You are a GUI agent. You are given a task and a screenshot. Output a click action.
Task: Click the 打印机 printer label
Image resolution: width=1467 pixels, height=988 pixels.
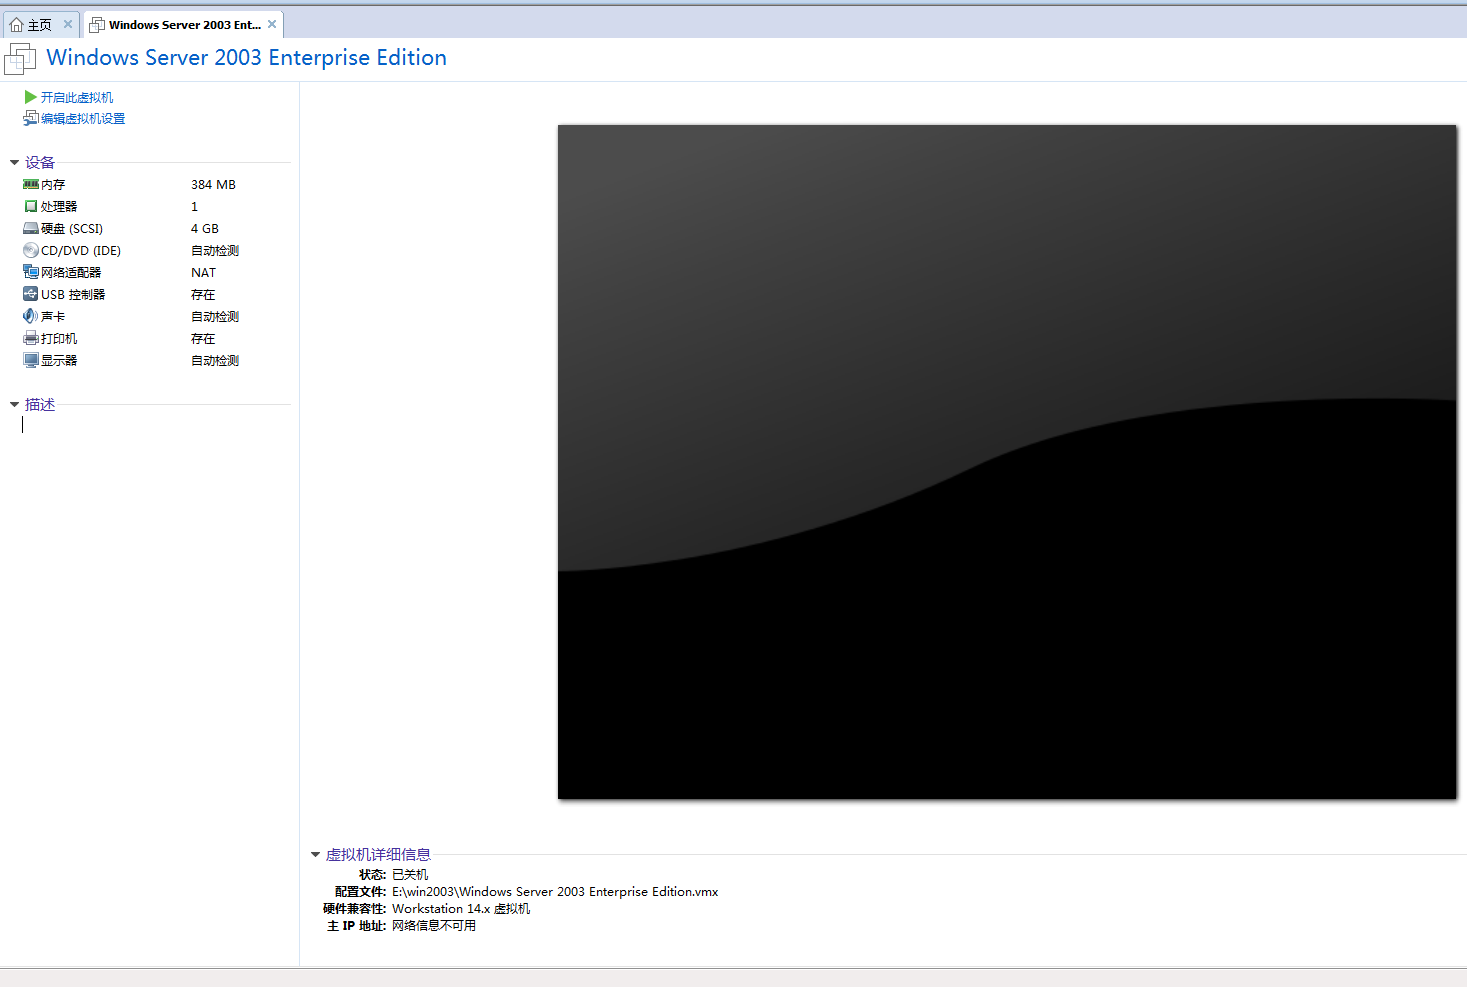tap(59, 338)
